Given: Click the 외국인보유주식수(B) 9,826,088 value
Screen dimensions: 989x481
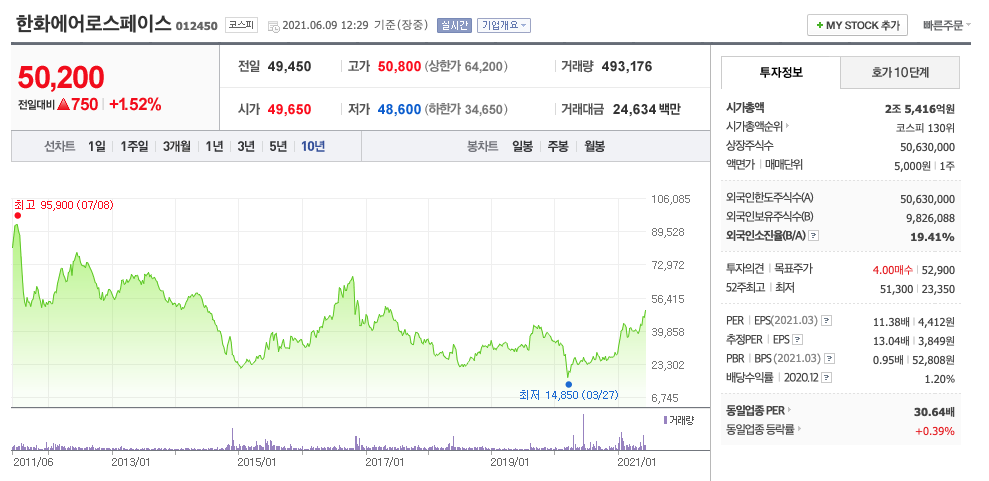Looking at the screenshot, I should tap(930, 218).
